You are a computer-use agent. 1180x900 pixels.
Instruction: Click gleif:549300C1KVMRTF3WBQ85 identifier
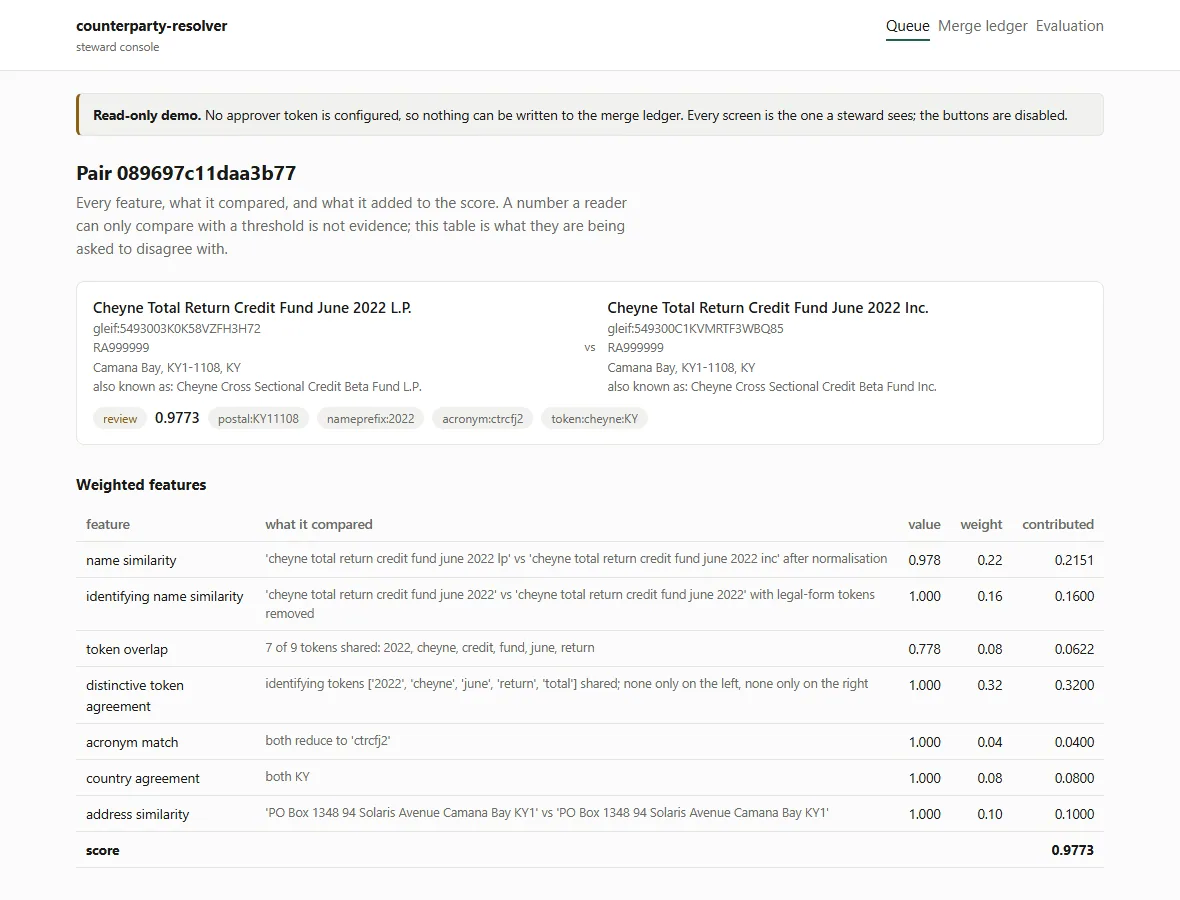(x=695, y=328)
